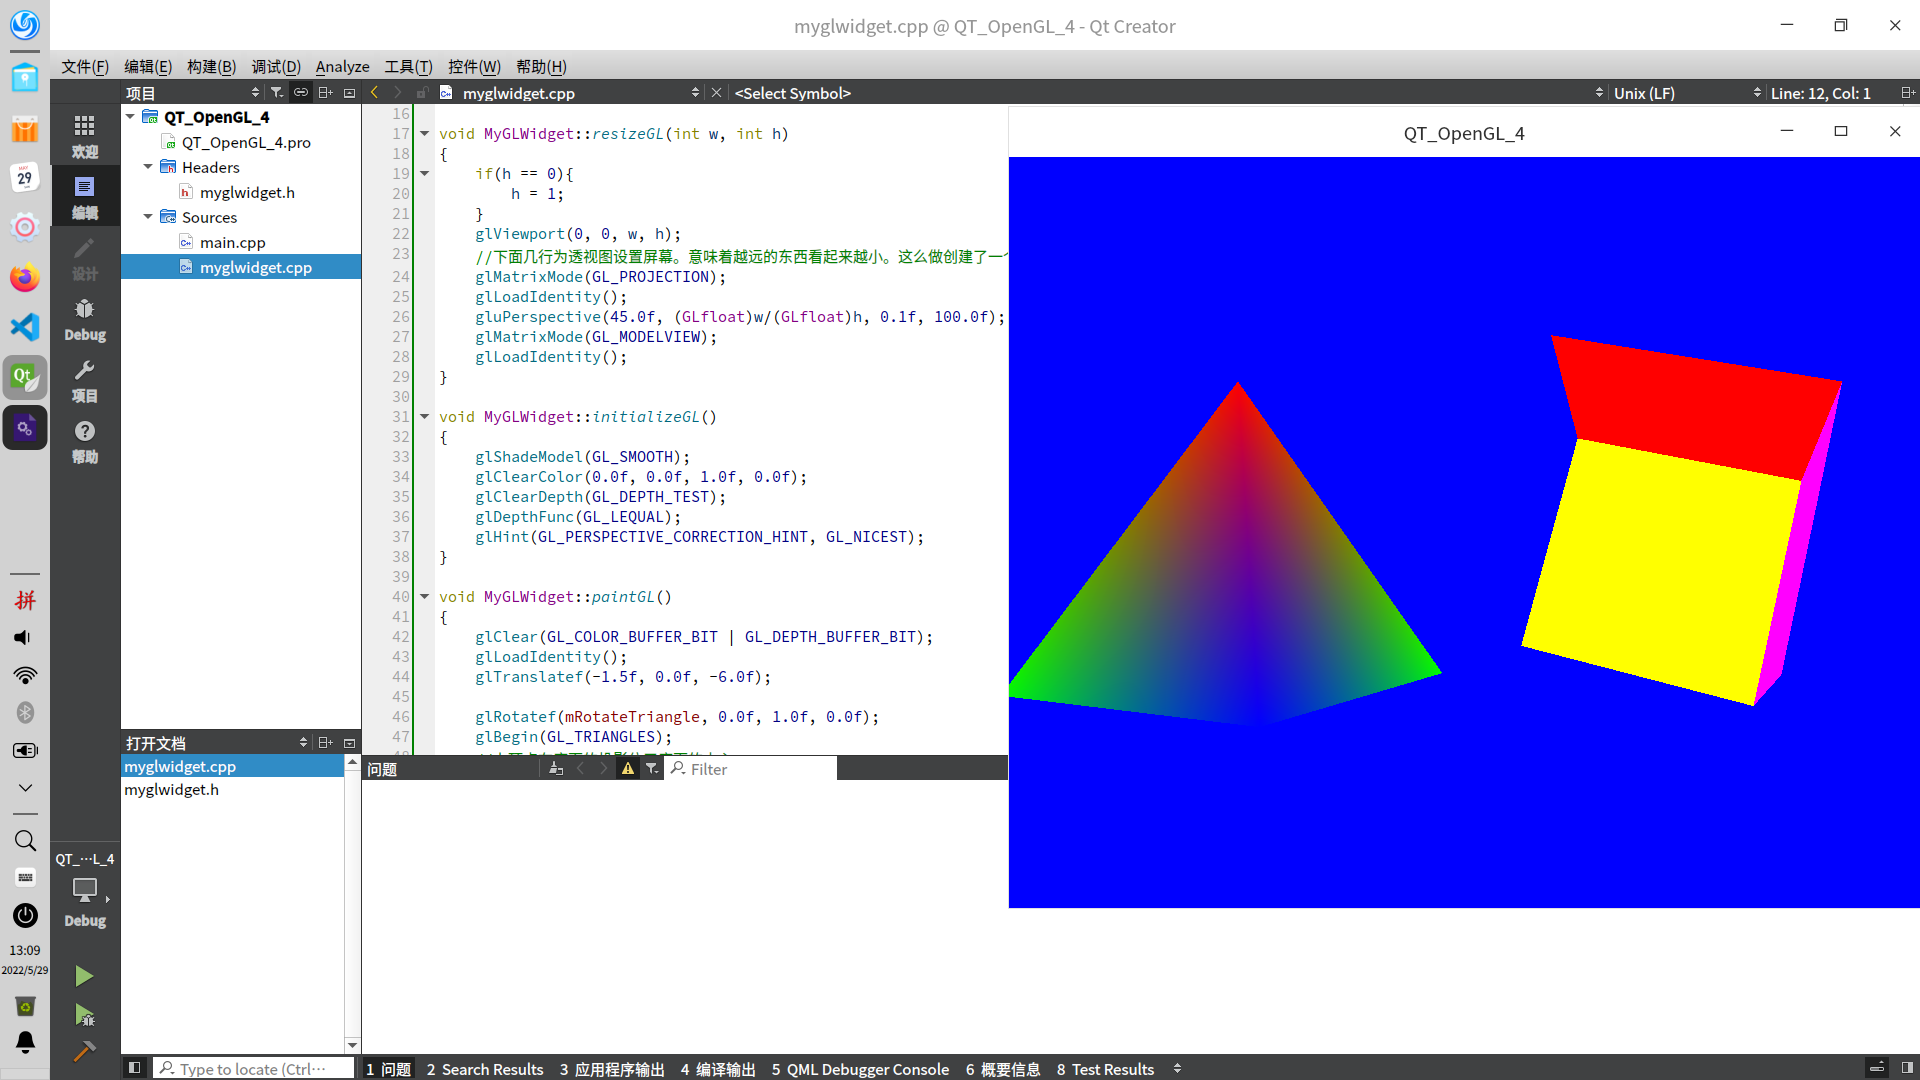Toggle the right sidebar visibility button

[x=1907, y=1068]
